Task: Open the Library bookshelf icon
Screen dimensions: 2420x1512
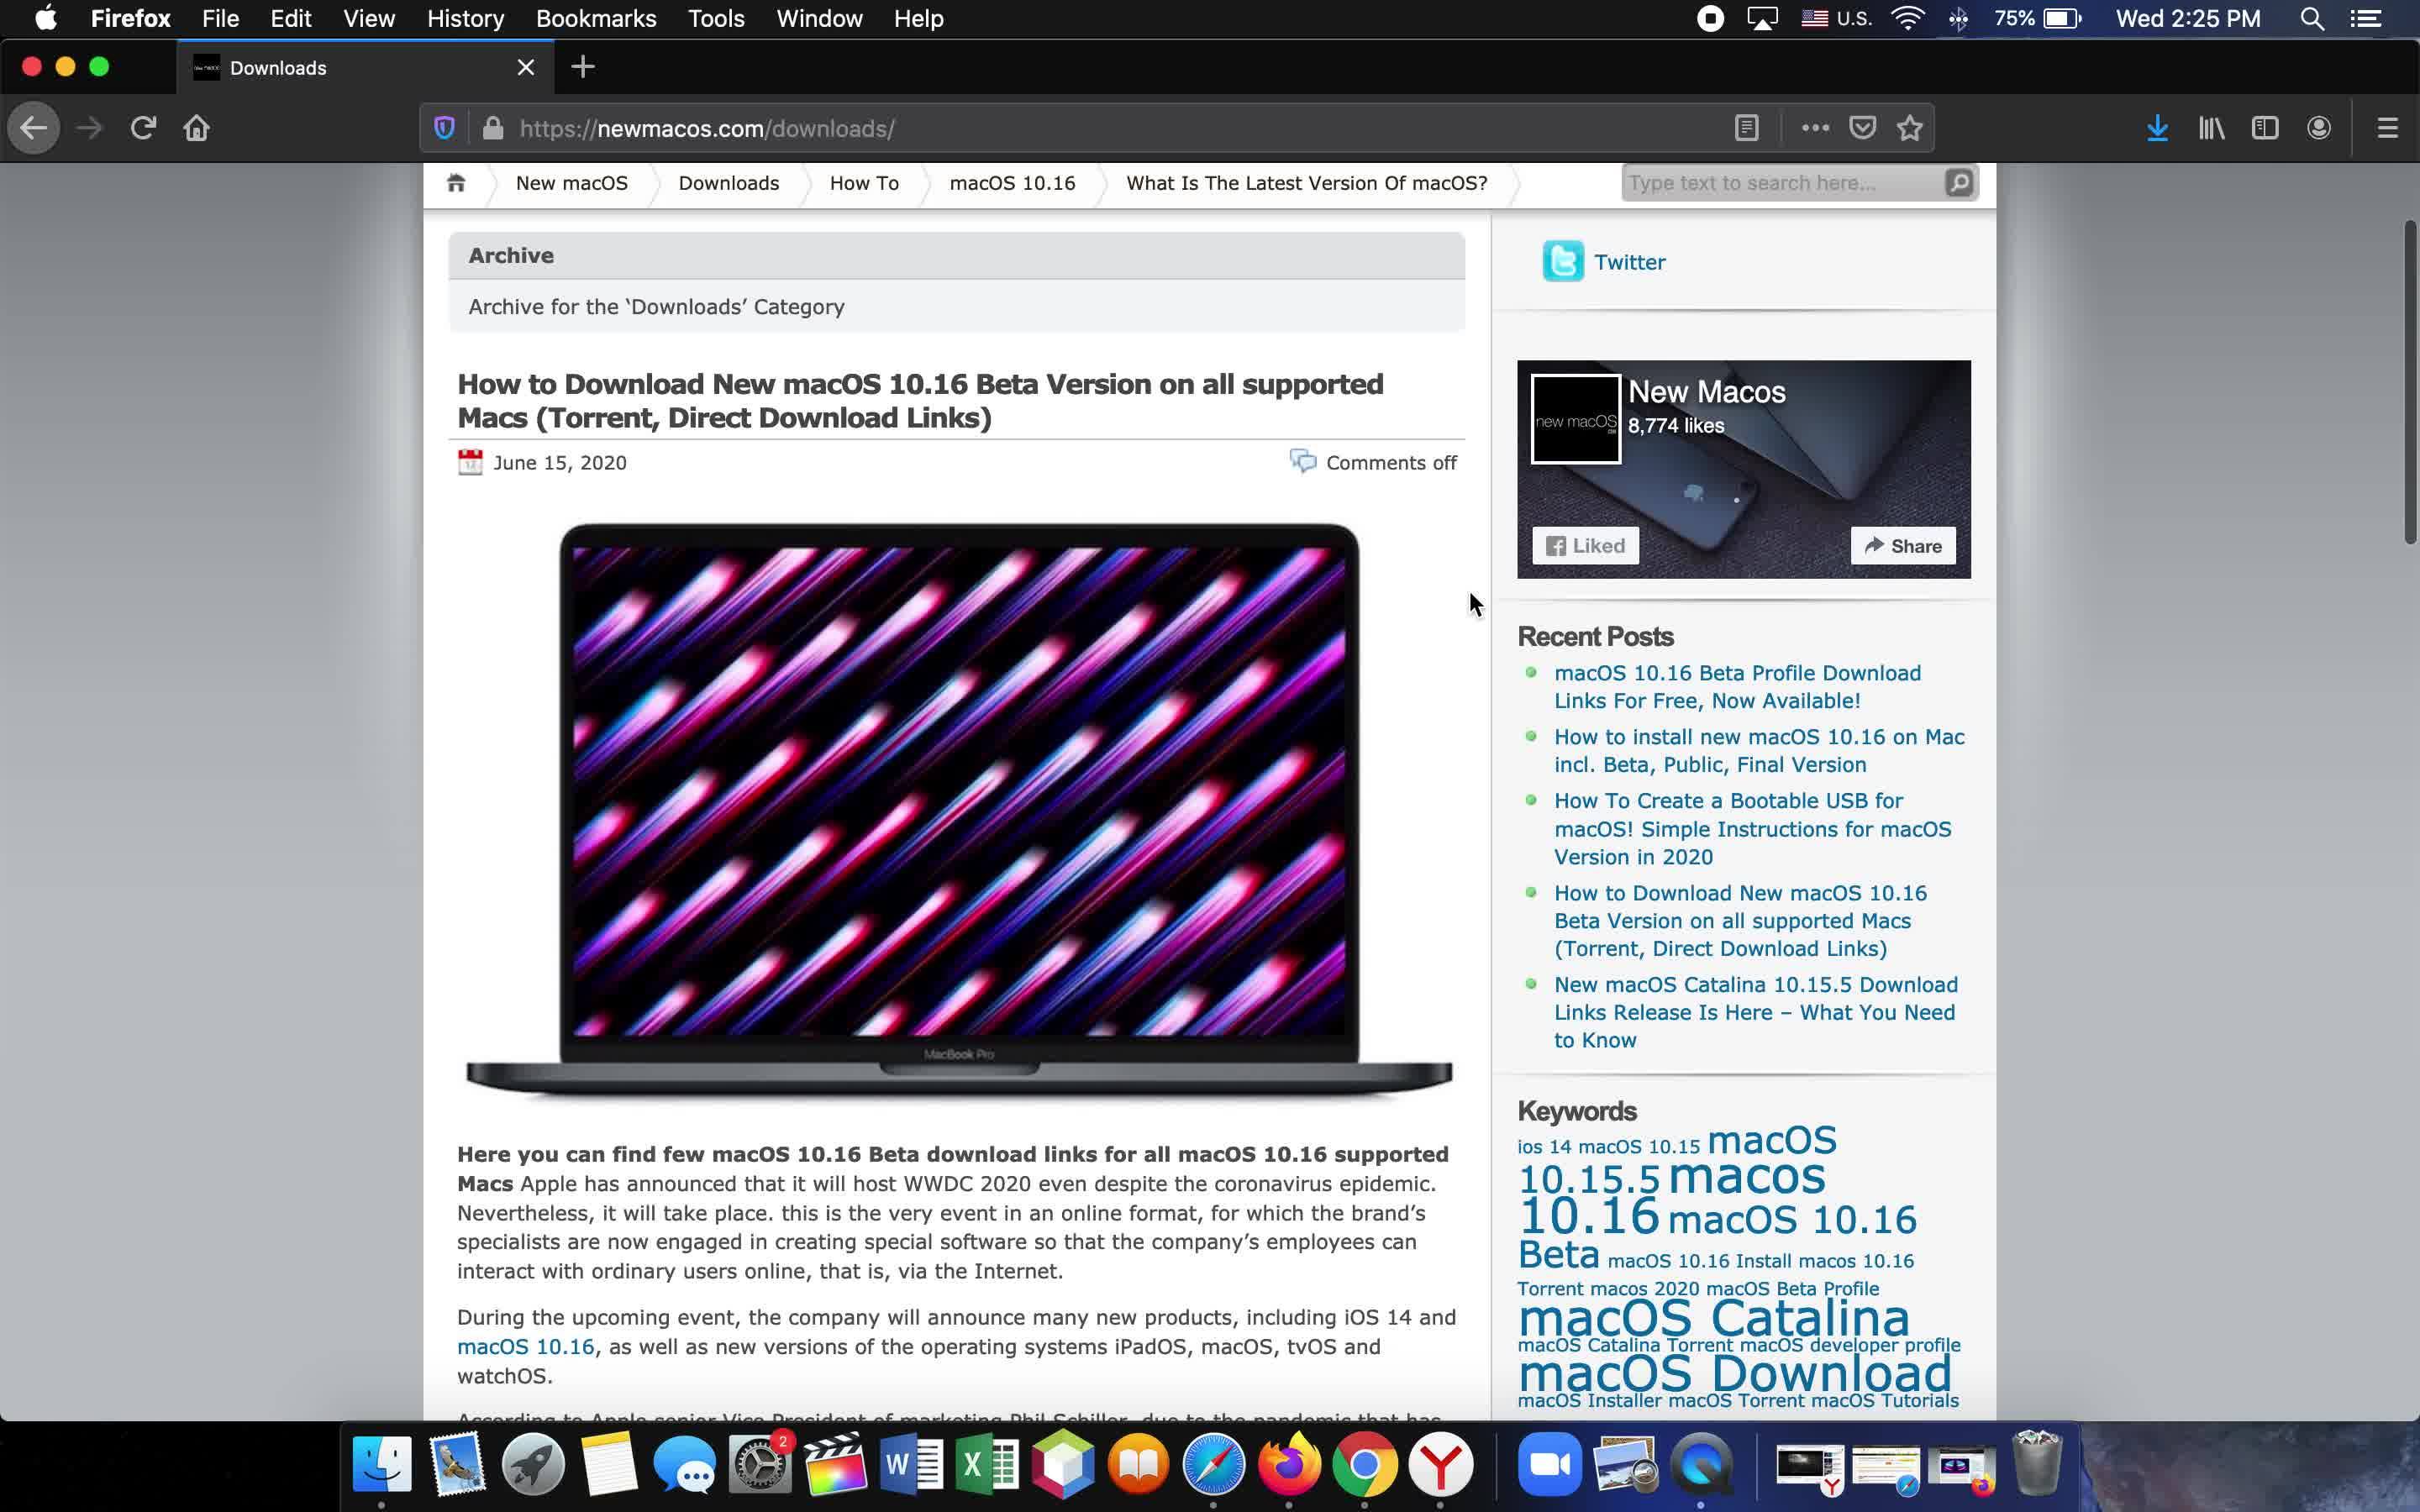Action: pos(2211,128)
